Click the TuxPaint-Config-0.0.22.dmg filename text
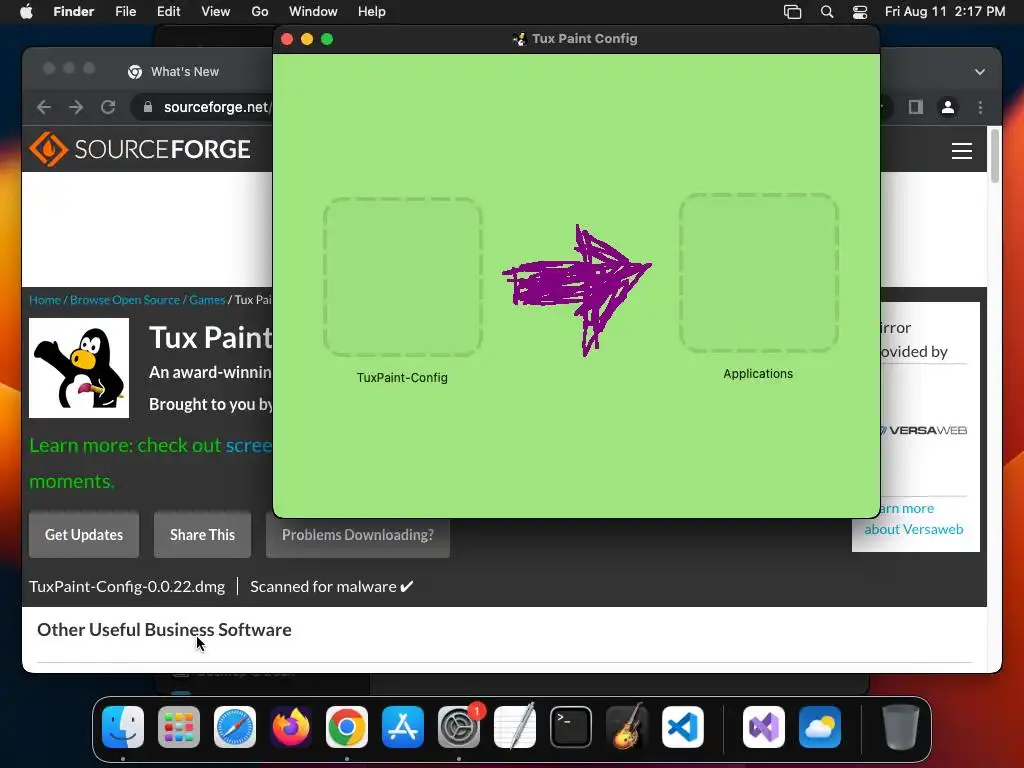 [127, 586]
